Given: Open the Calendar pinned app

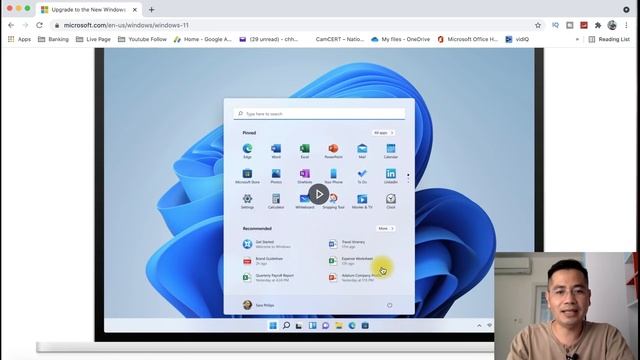Looking at the screenshot, I should 391,151.
